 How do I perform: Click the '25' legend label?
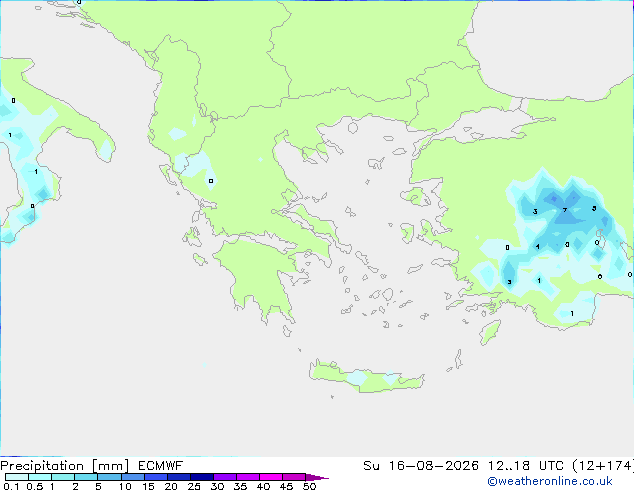point(194,486)
